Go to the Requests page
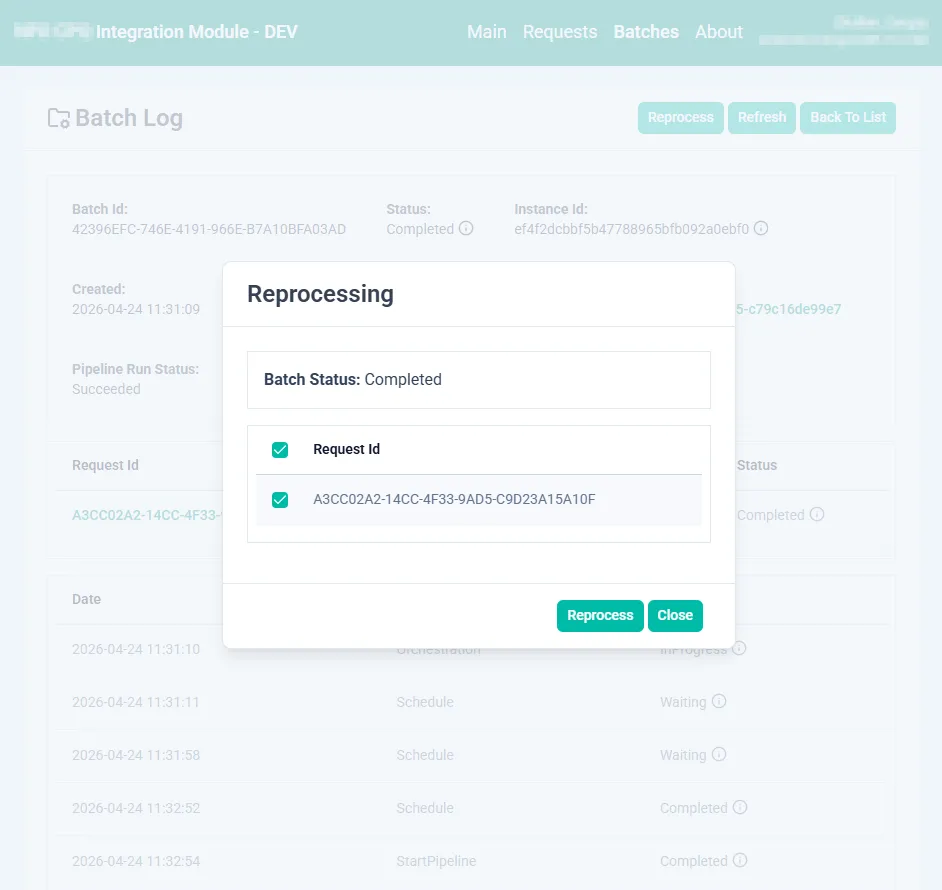 click(x=560, y=32)
